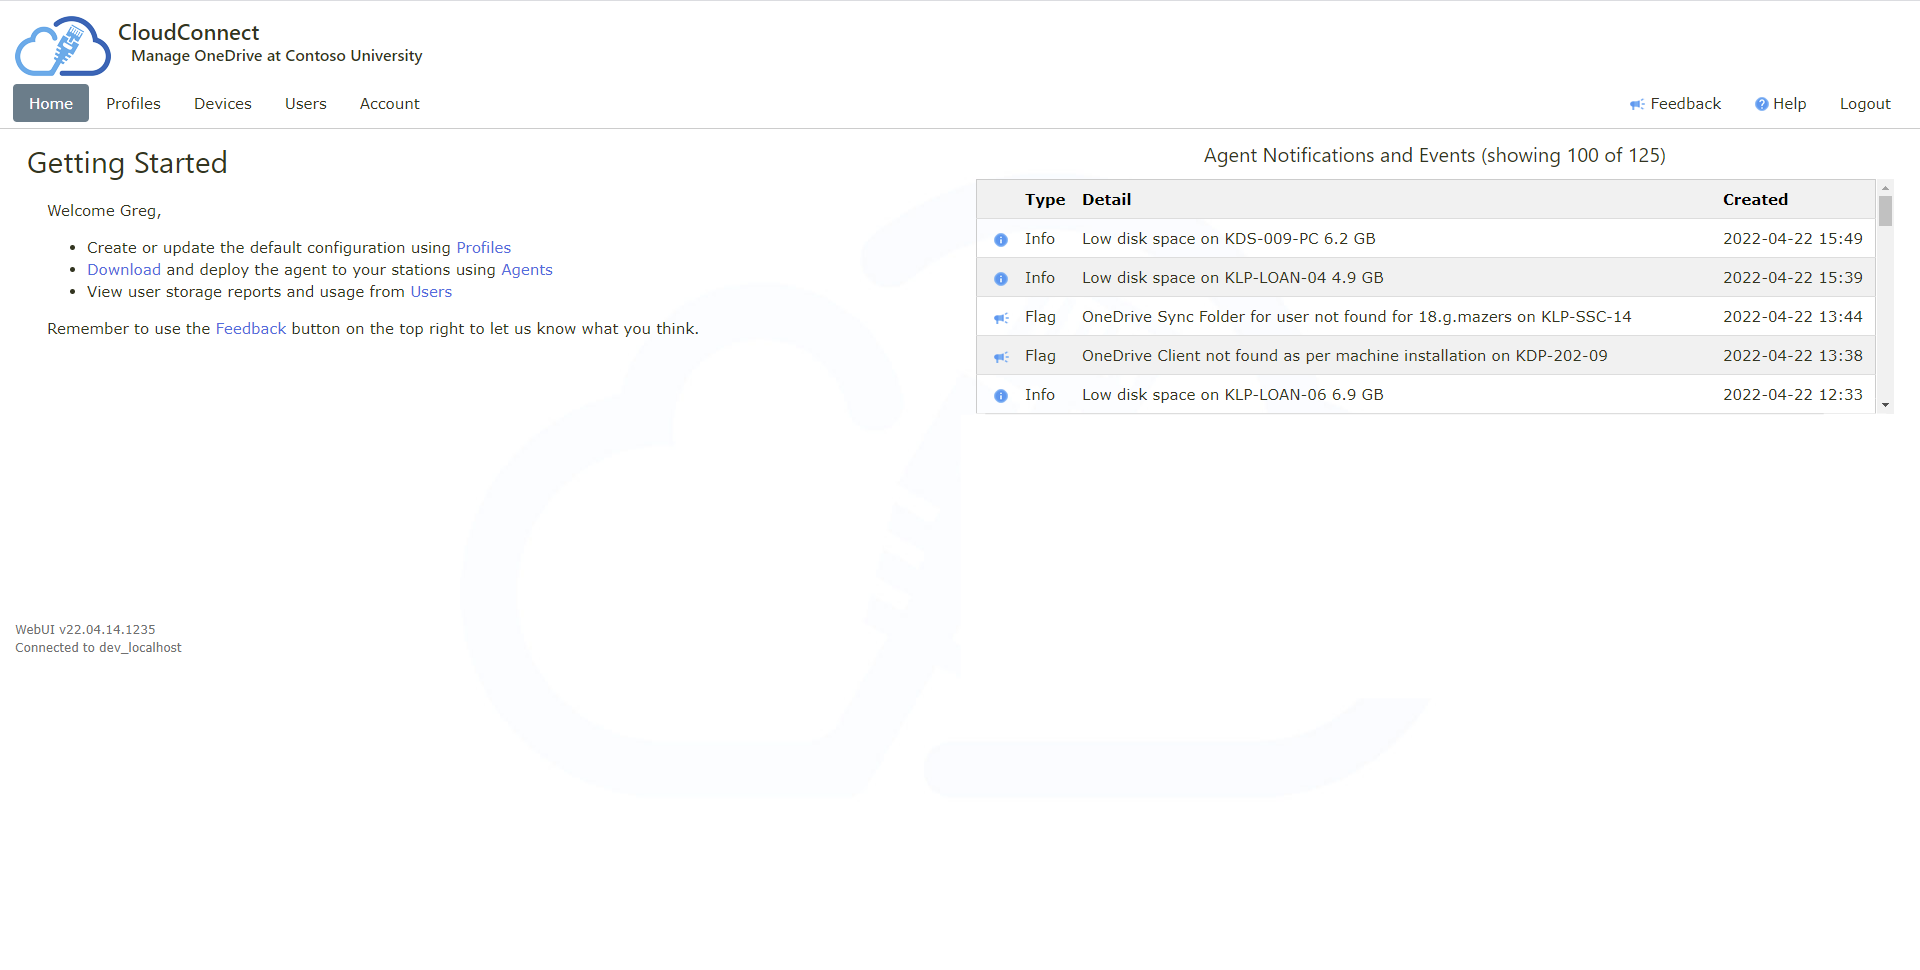Follow the Download agent link
Viewport: 1920px width, 970px height.
click(x=123, y=270)
